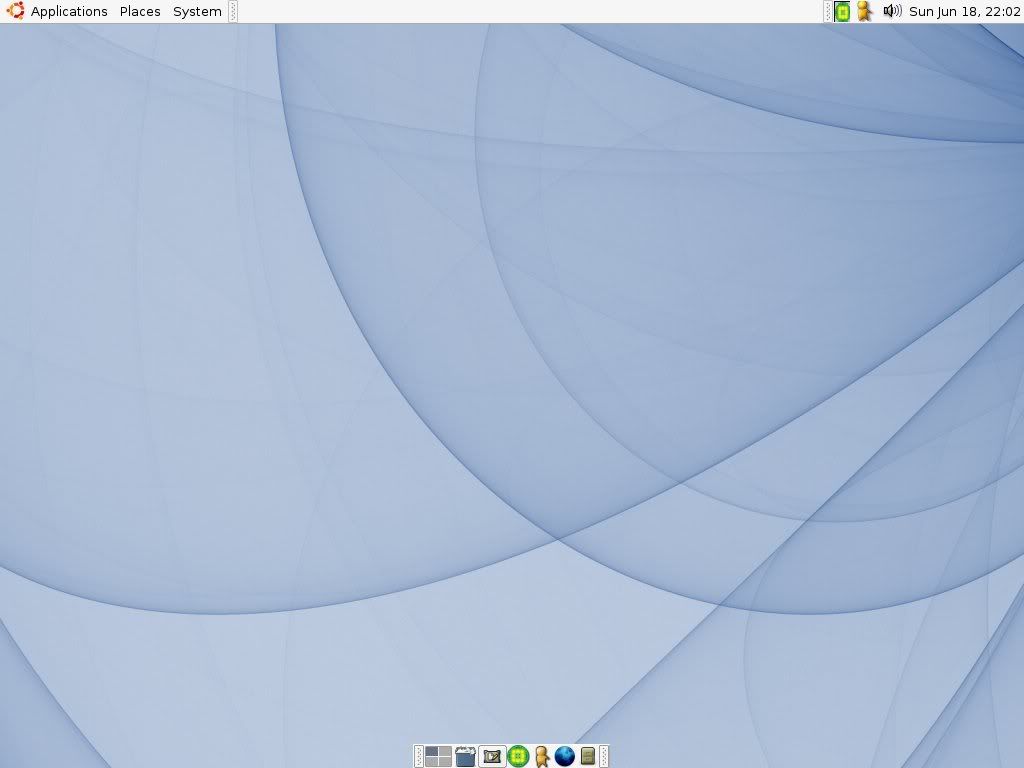Open the Places menu

140,12
